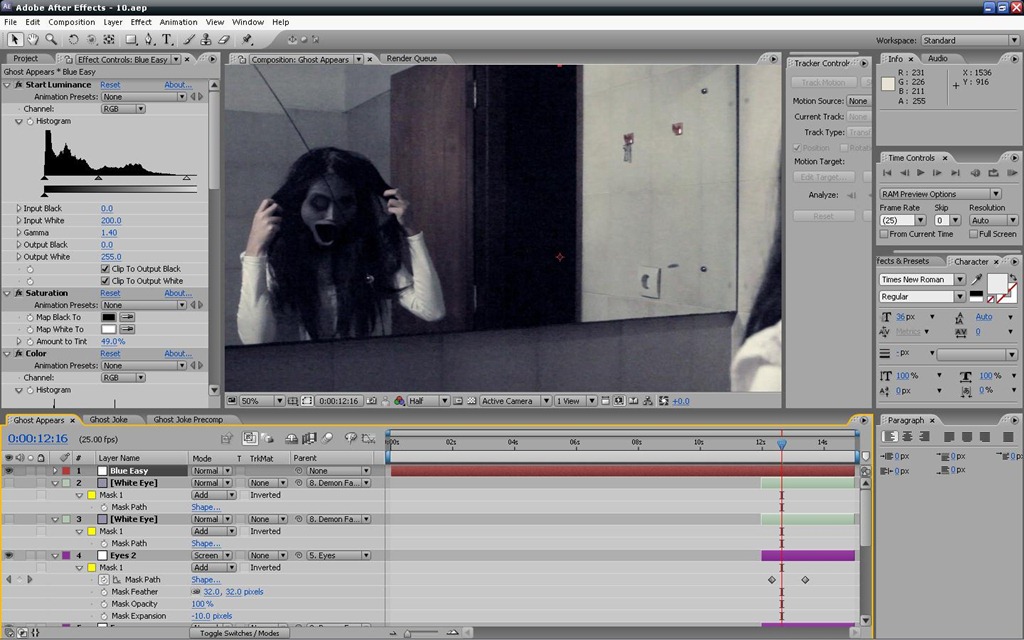Click the Play button in Time Controls
The height and width of the screenshot is (640, 1024).
(x=920, y=173)
